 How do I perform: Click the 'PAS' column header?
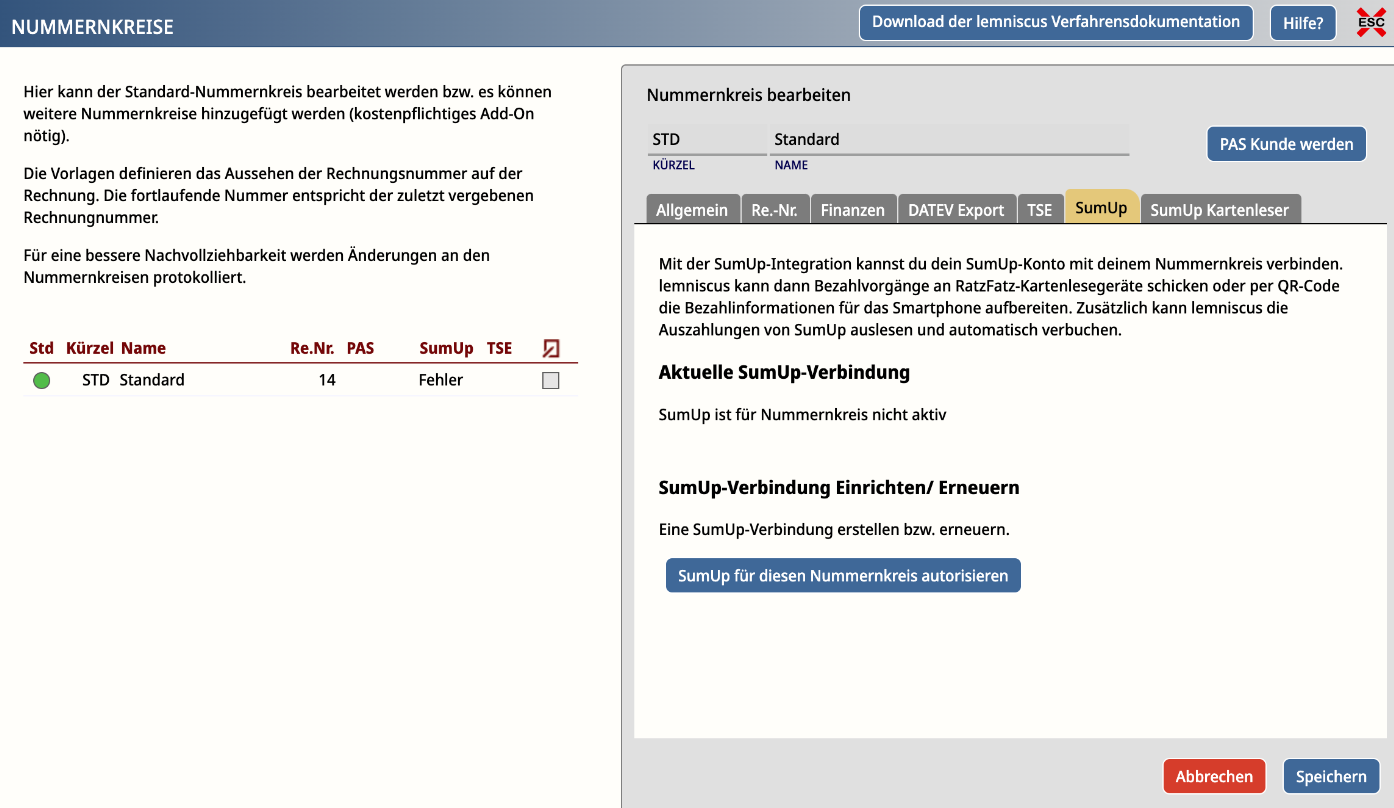(360, 348)
